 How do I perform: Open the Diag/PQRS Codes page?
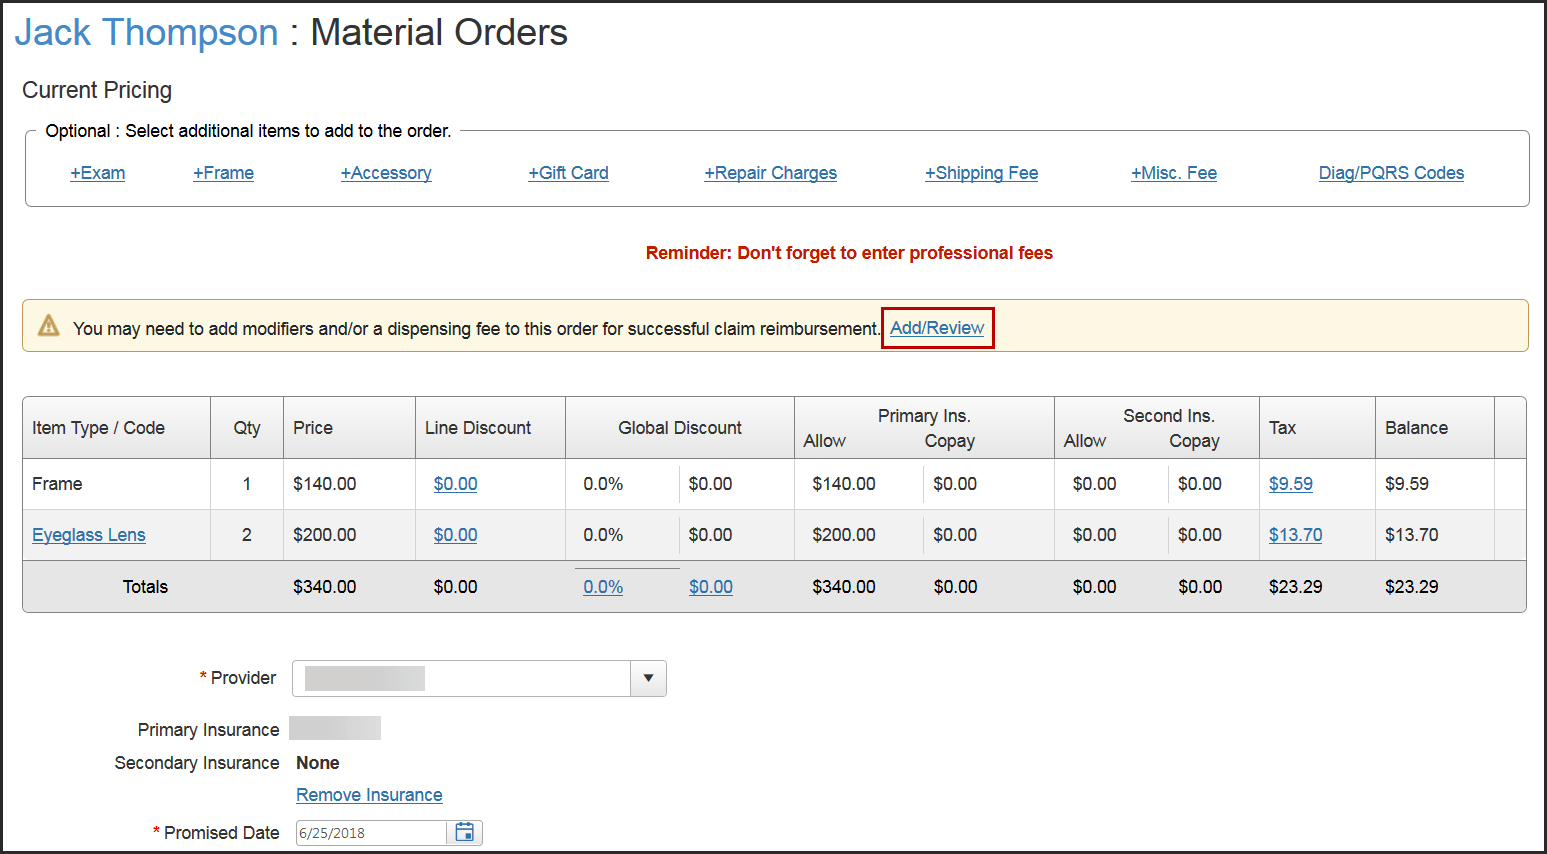point(1391,172)
